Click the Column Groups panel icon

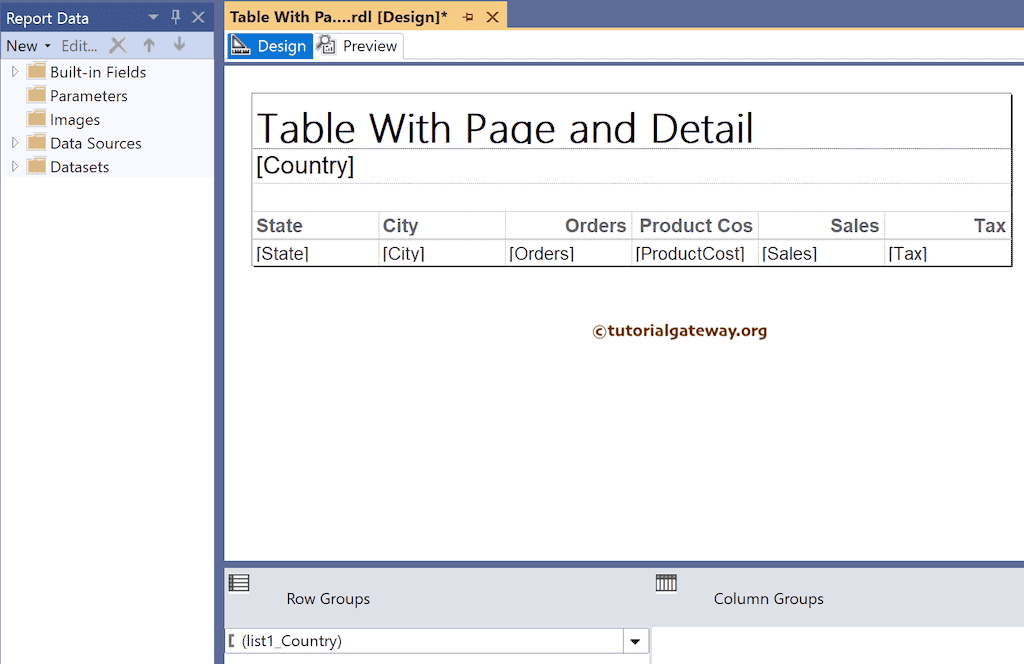666,583
